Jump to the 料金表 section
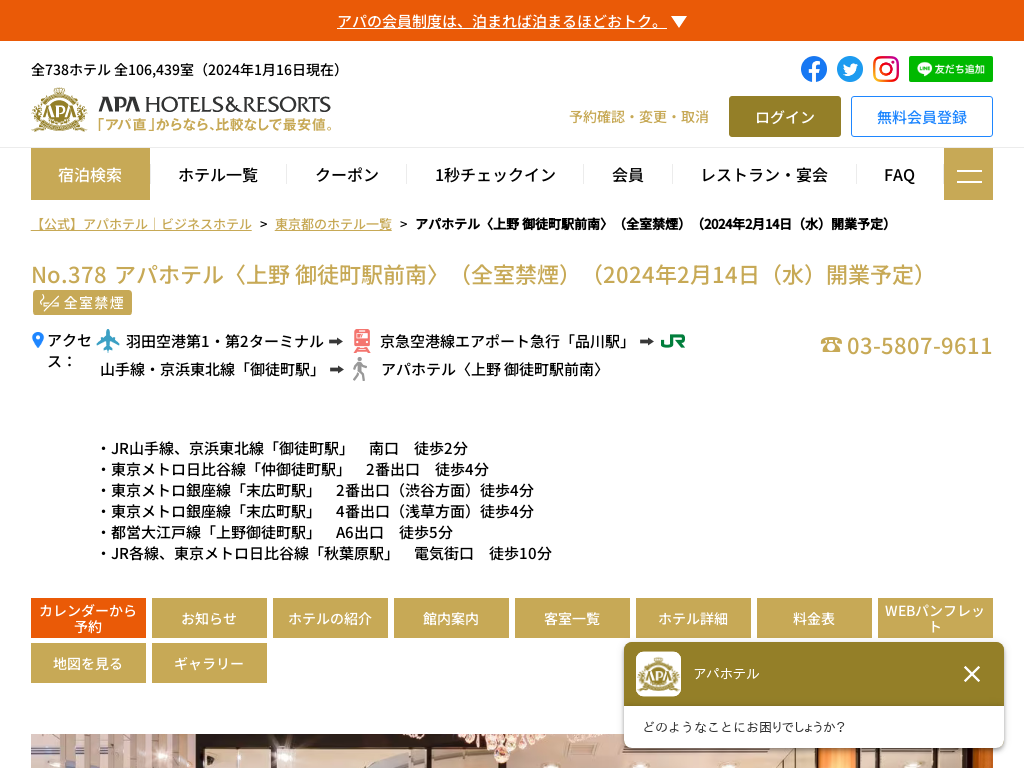The width and height of the screenshot is (1024, 768). (814, 618)
